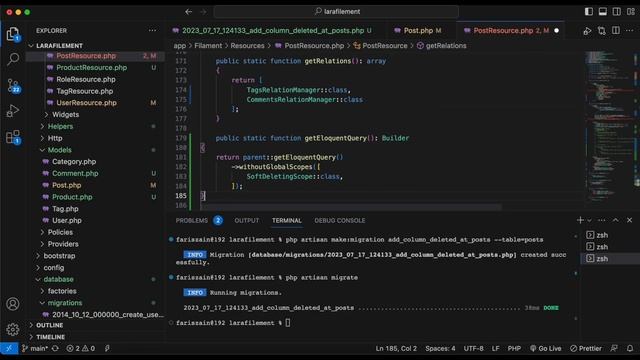Viewport: 640px width, 360px height.
Task: Open the Accounts menu icon
Action: 13,304
